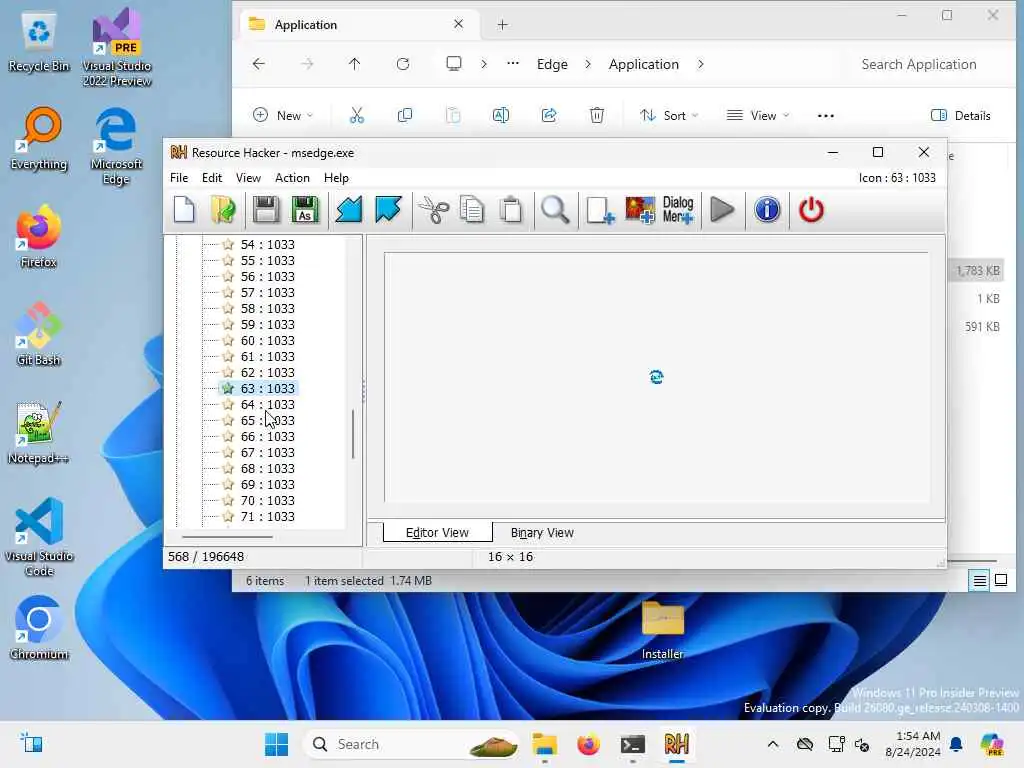This screenshot has height=768, width=1024.
Task: Click the Cut scissors icon in Resource Hacker
Action: point(433,210)
